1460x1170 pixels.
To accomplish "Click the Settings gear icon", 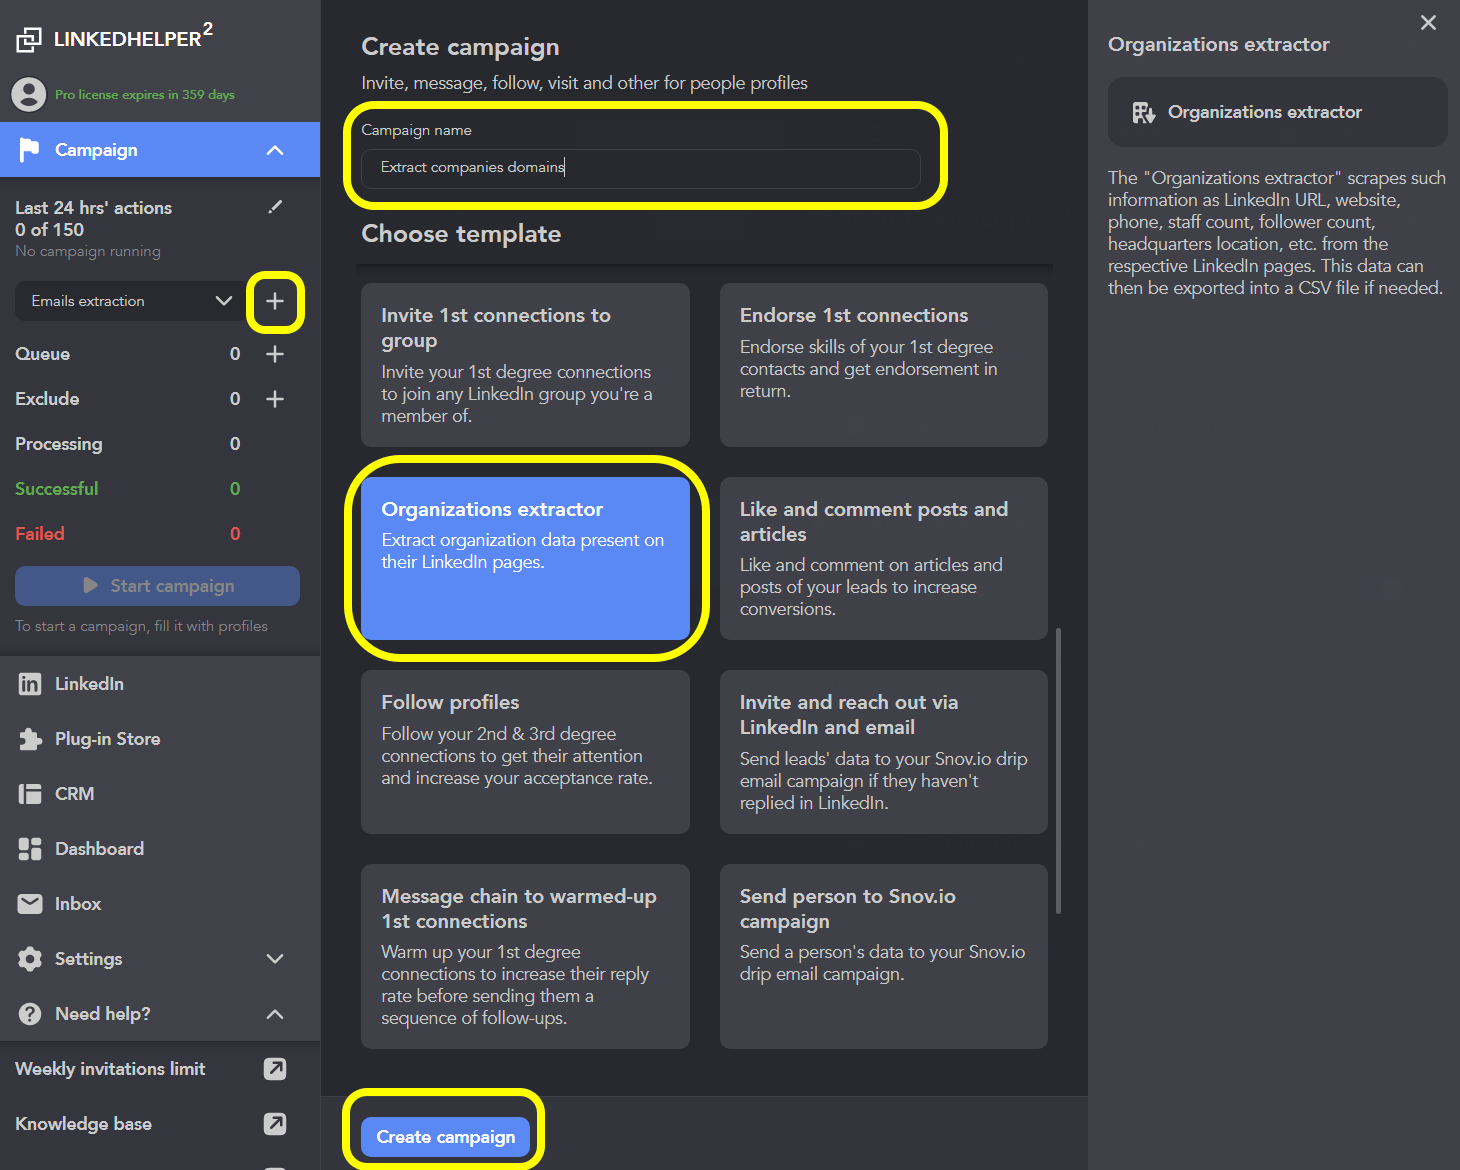I will [30, 959].
